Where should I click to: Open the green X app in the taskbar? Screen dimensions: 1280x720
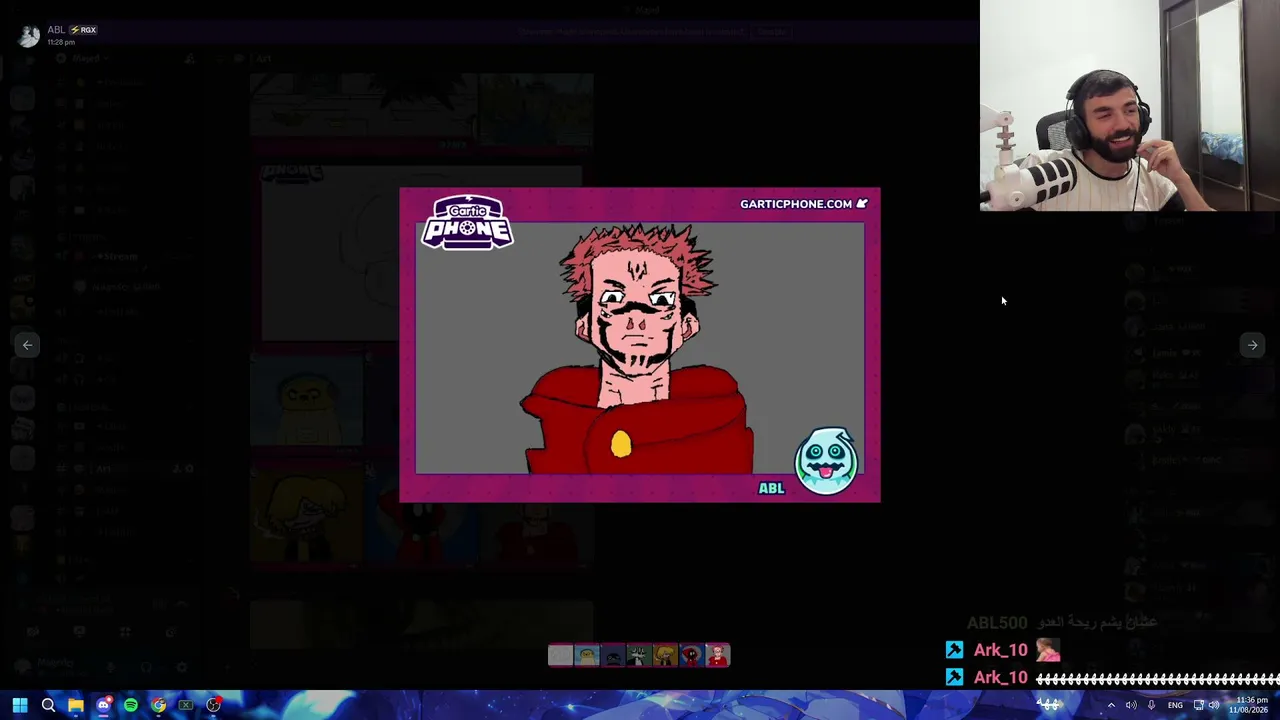pyautogui.click(x=186, y=705)
